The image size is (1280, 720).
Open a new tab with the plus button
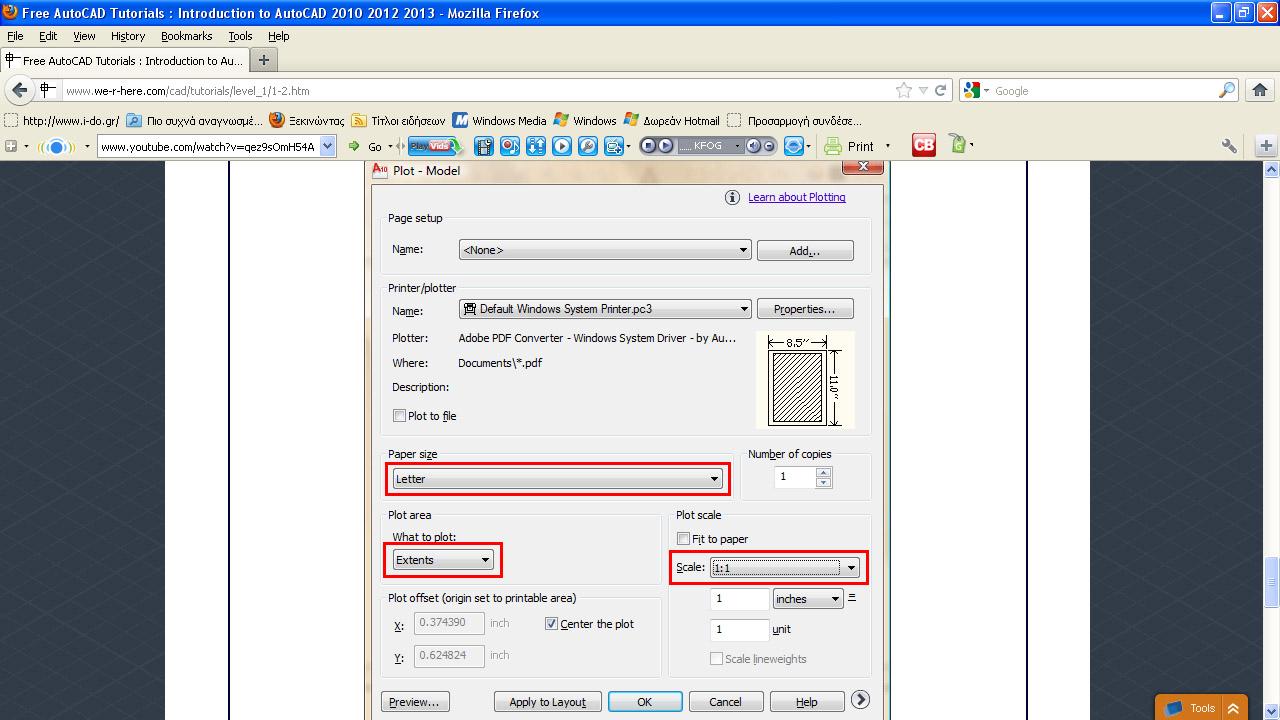[x=264, y=60]
